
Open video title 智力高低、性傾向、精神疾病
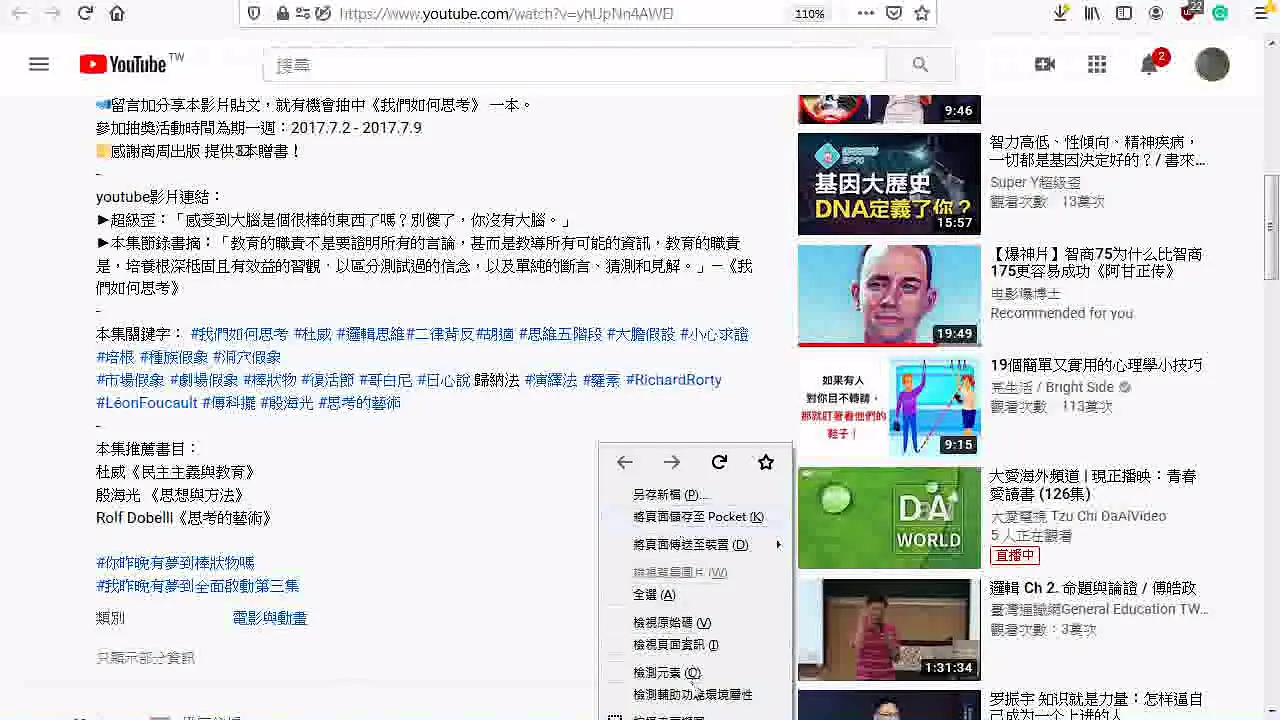[1098, 151]
